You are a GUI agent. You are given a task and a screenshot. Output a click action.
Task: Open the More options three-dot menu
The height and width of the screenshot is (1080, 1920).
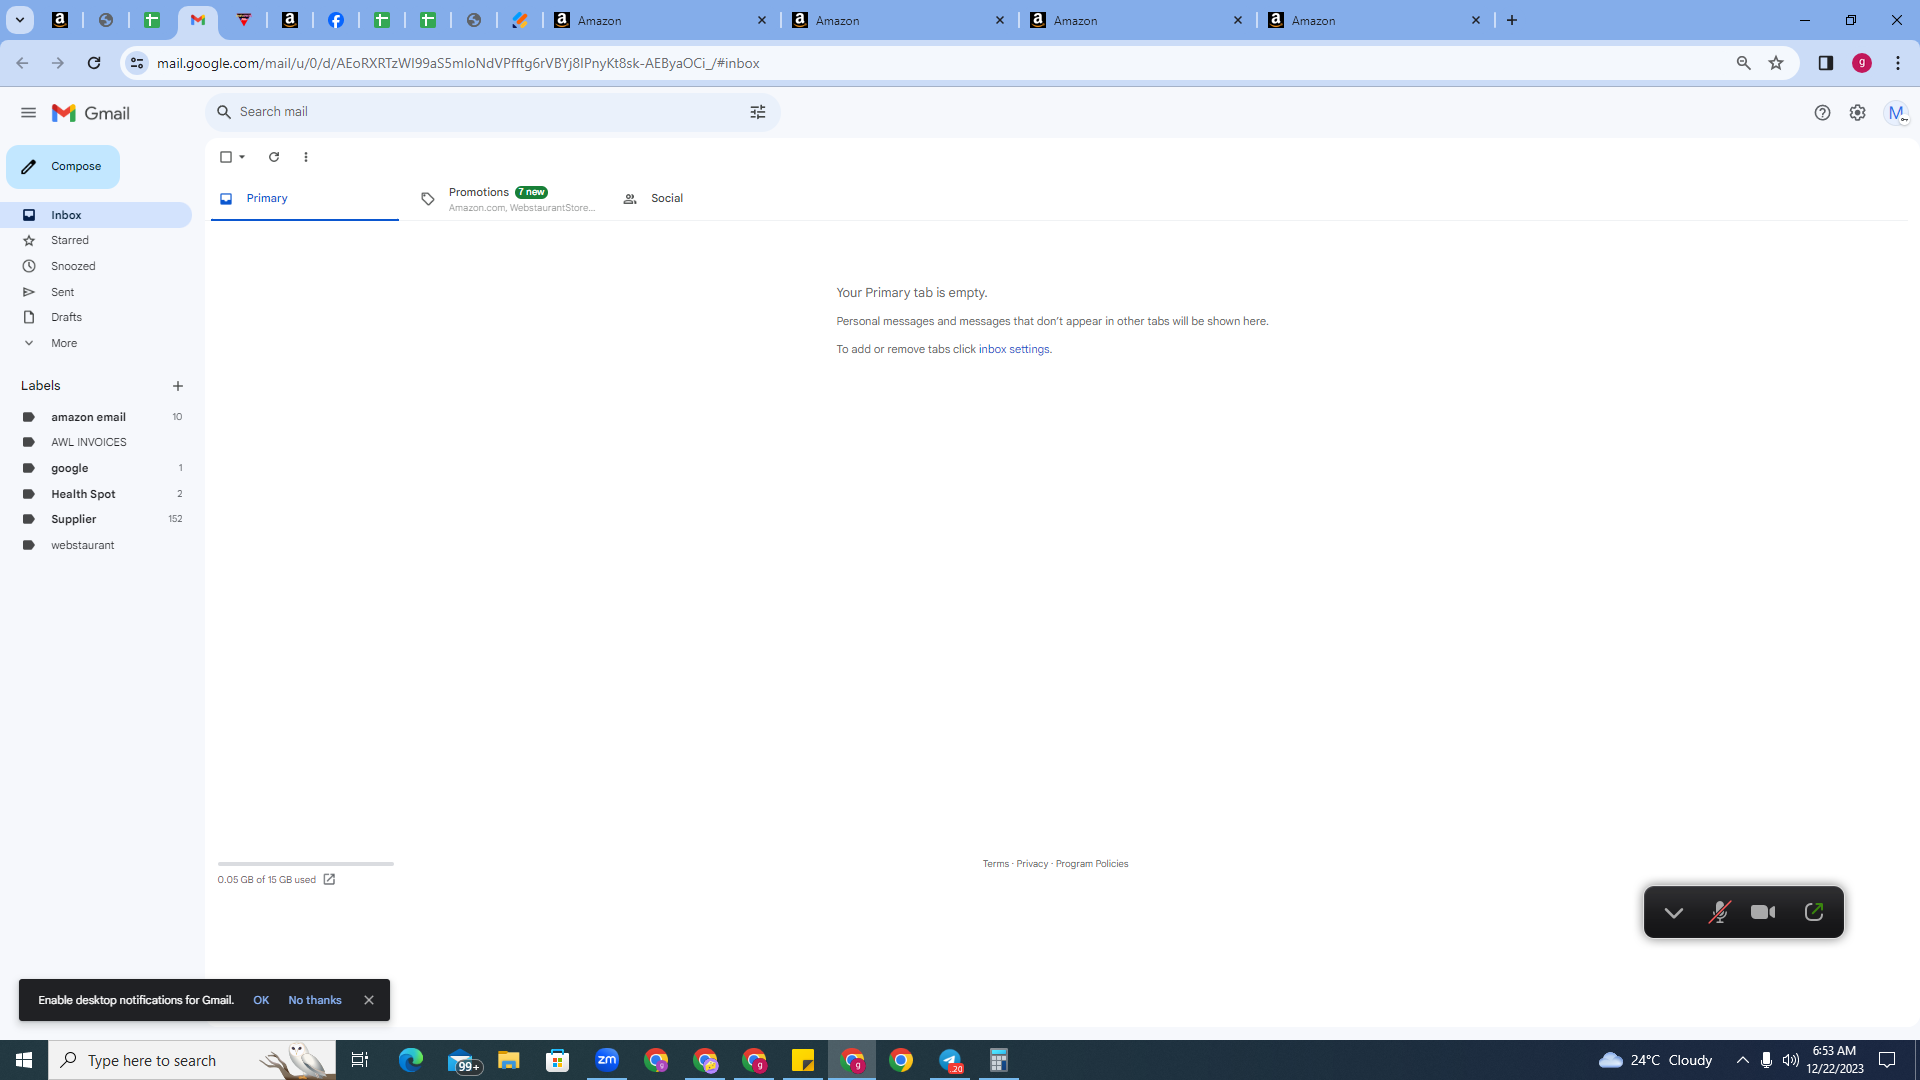pyautogui.click(x=306, y=157)
